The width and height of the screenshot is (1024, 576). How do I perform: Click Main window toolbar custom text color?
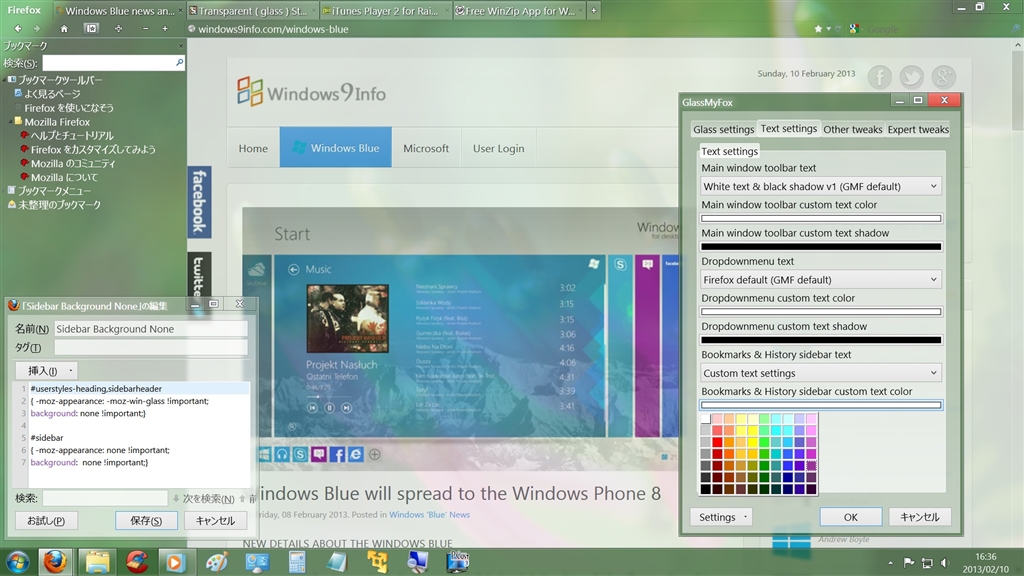click(821, 218)
